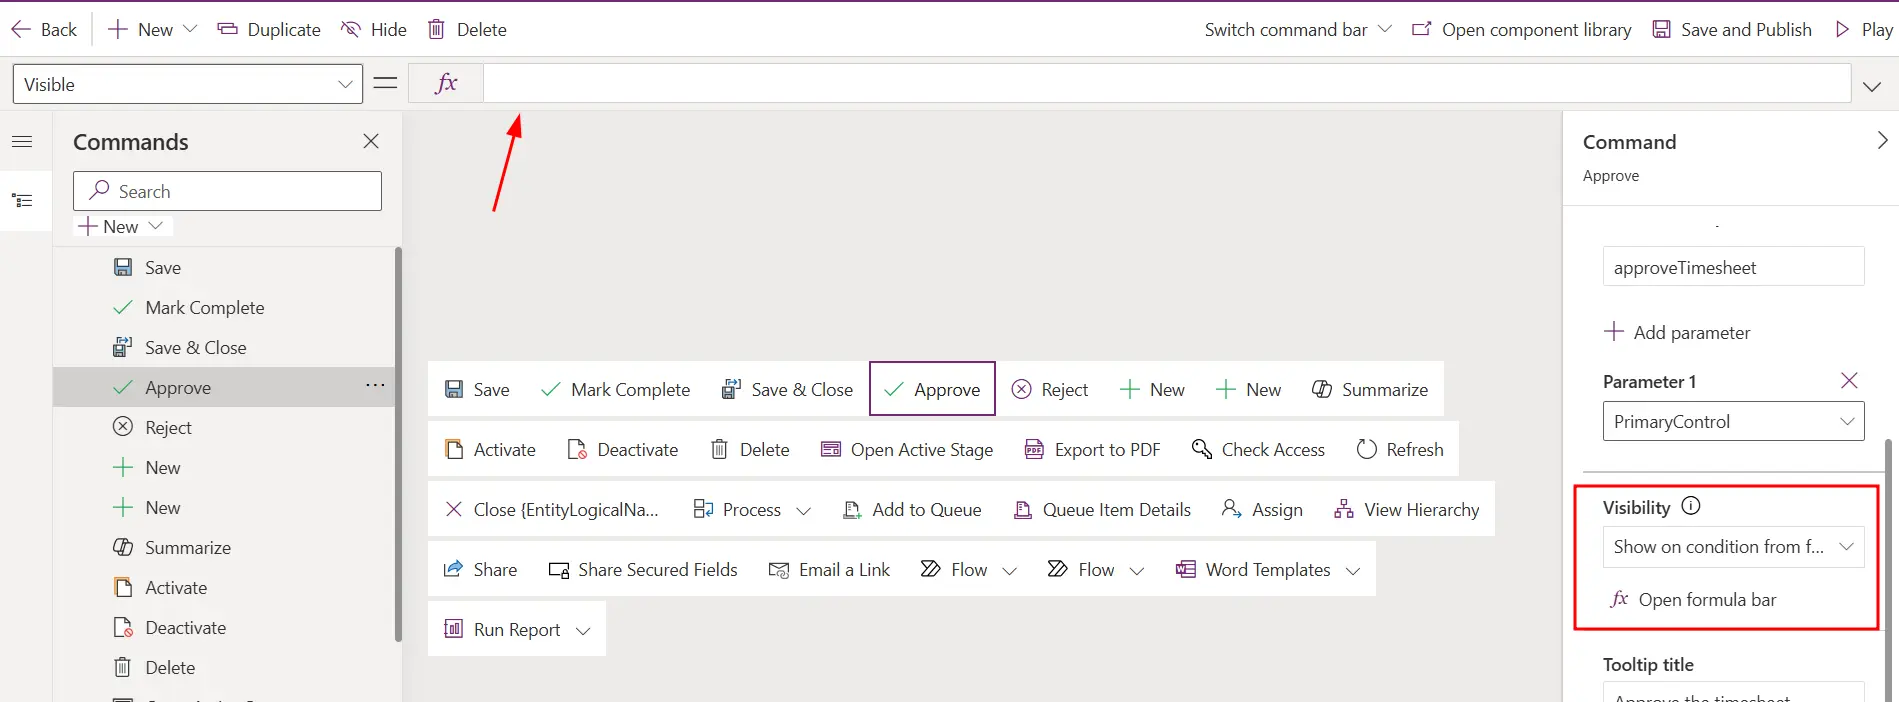Click Summarize icon in canvas command bar
Viewport: 1899px width, 702px height.
coord(1322,389)
